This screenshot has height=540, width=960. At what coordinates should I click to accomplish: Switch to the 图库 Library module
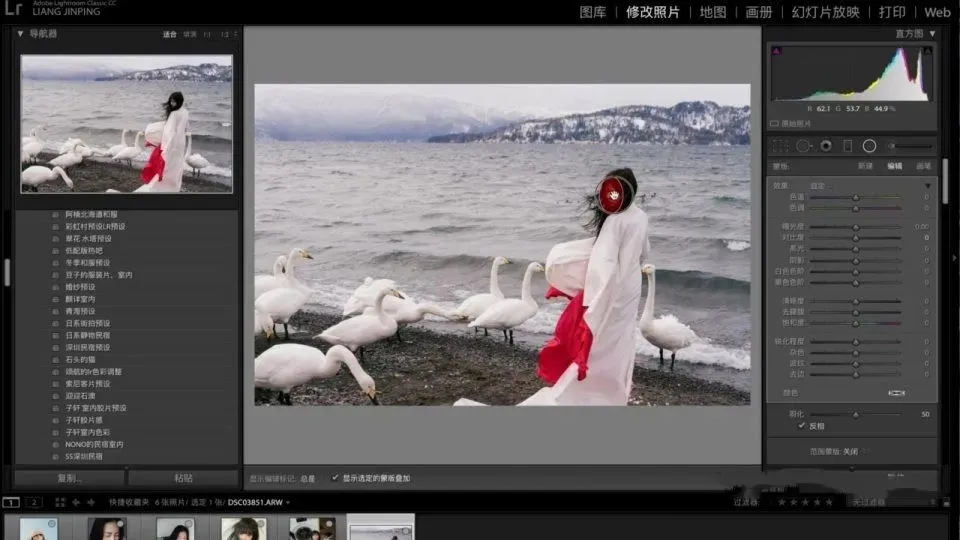coord(593,12)
